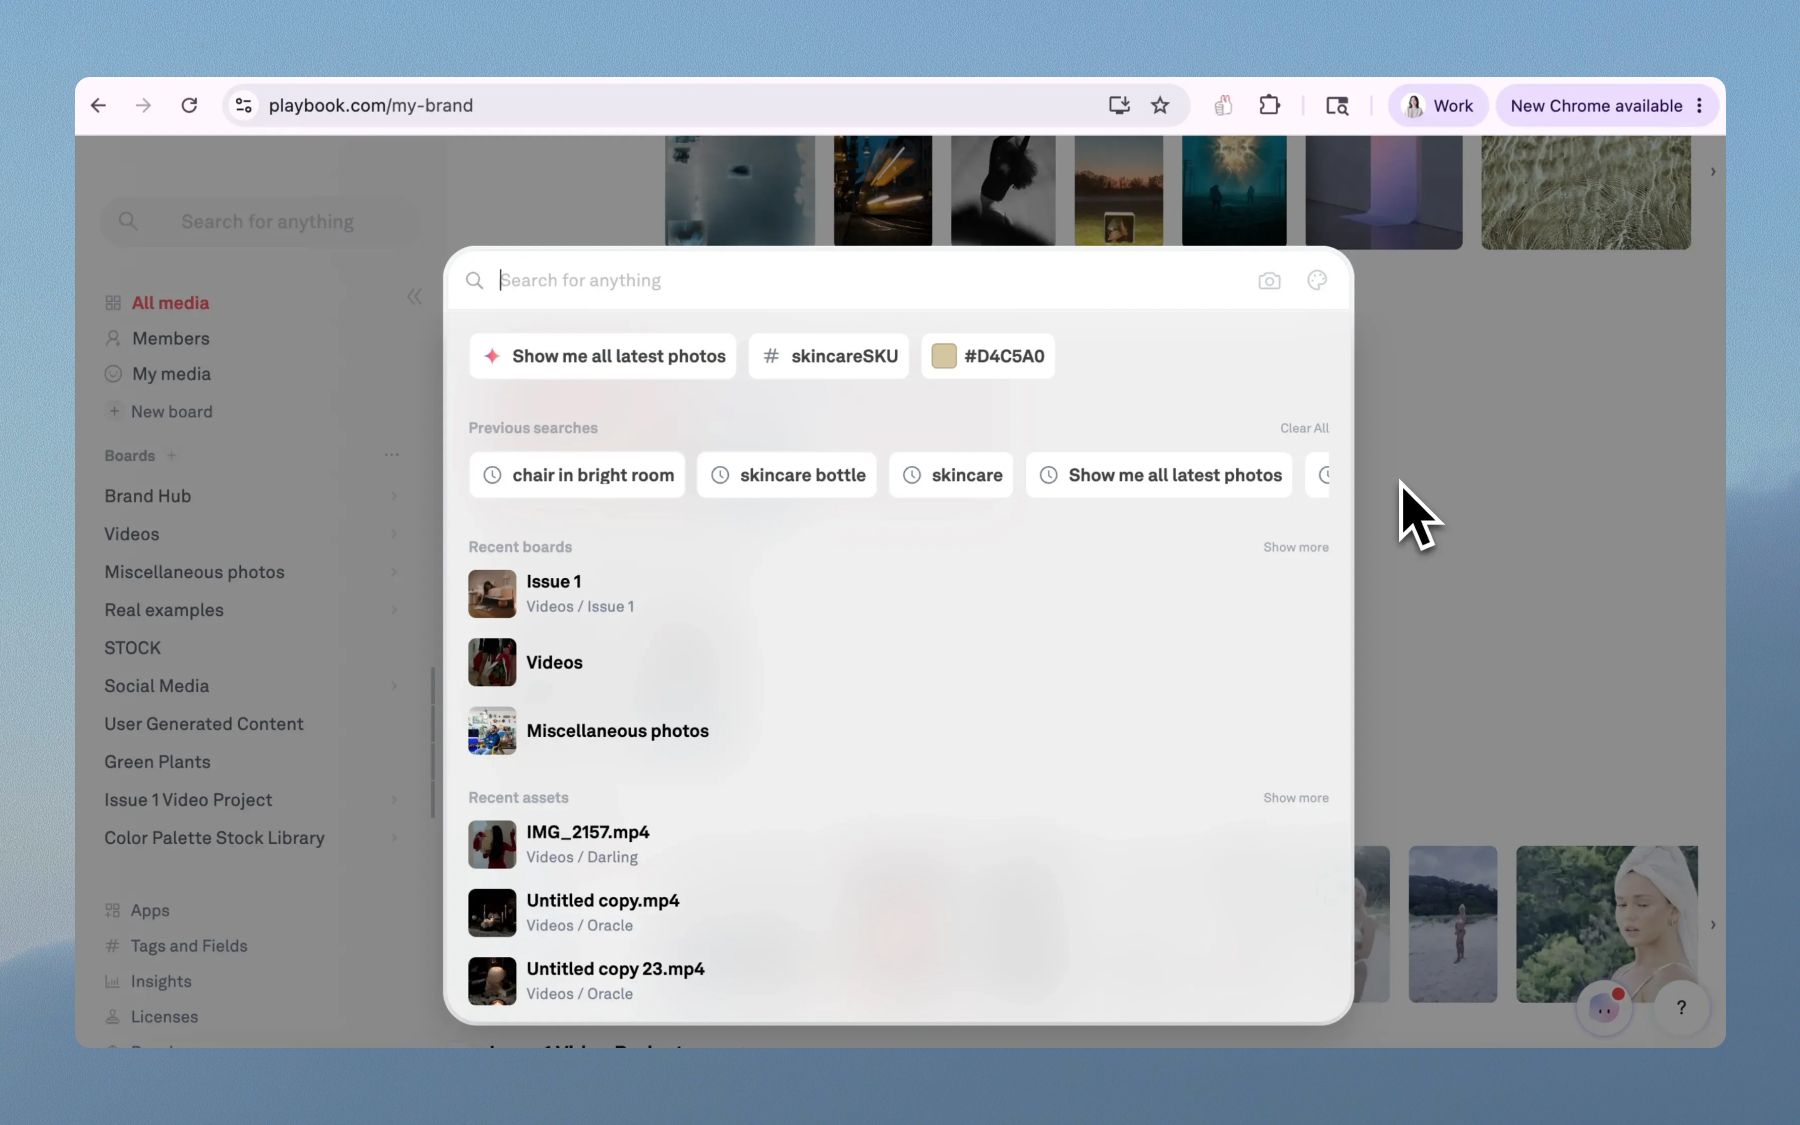Click the camera image search icon

[1269, 281]
